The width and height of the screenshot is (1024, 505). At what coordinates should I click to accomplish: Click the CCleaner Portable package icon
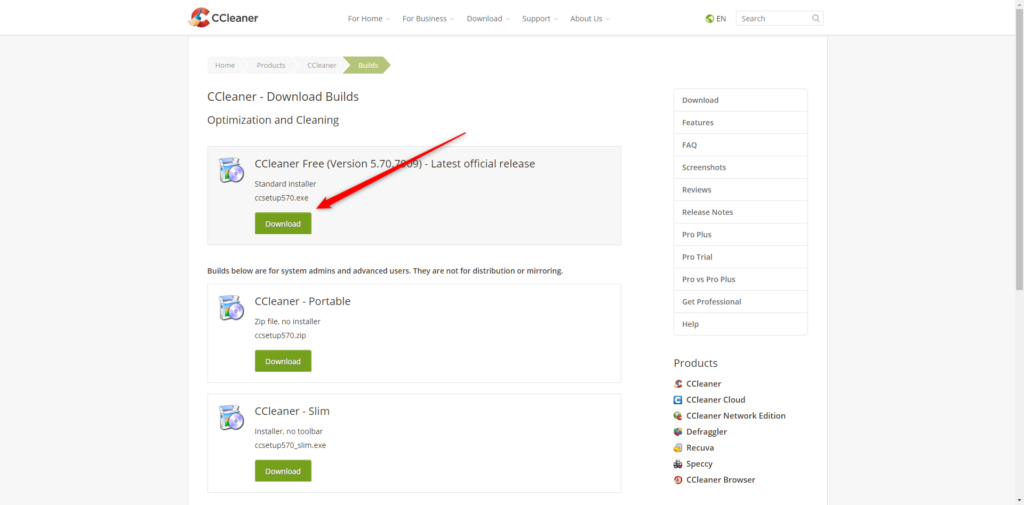[x=231, y=308]
